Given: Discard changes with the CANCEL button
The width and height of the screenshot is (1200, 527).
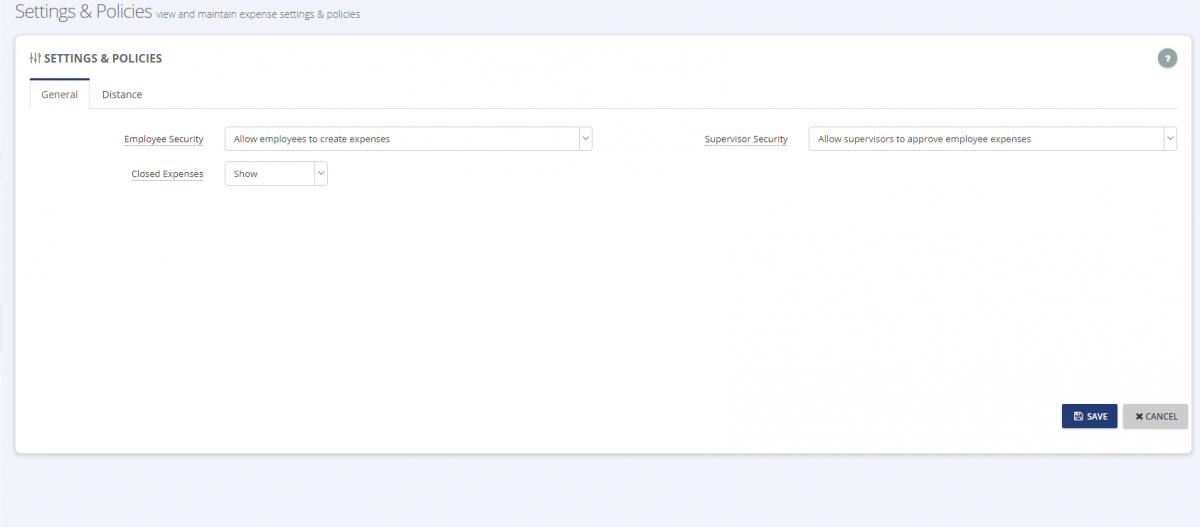Looking at the screenshot, I should point(1155,416).
